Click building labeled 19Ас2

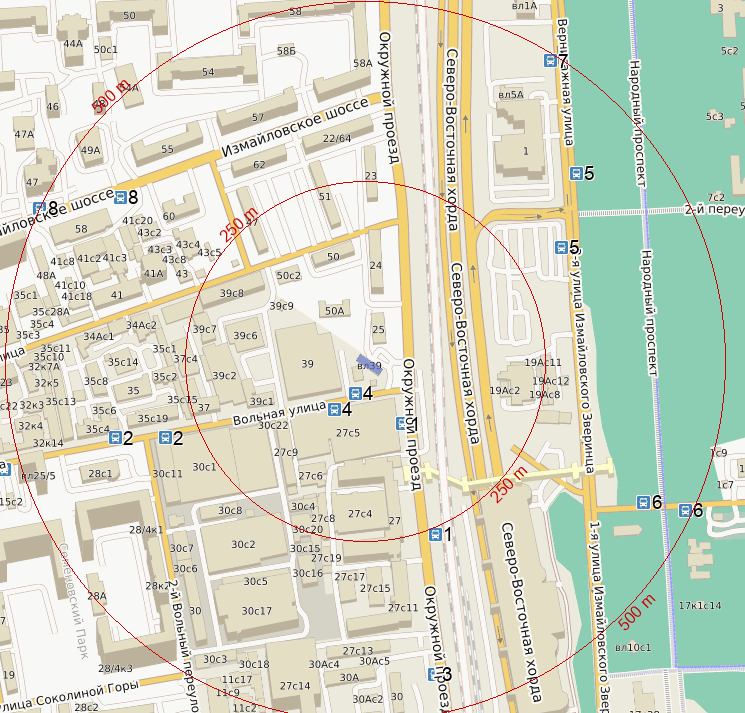coord(504,390)
